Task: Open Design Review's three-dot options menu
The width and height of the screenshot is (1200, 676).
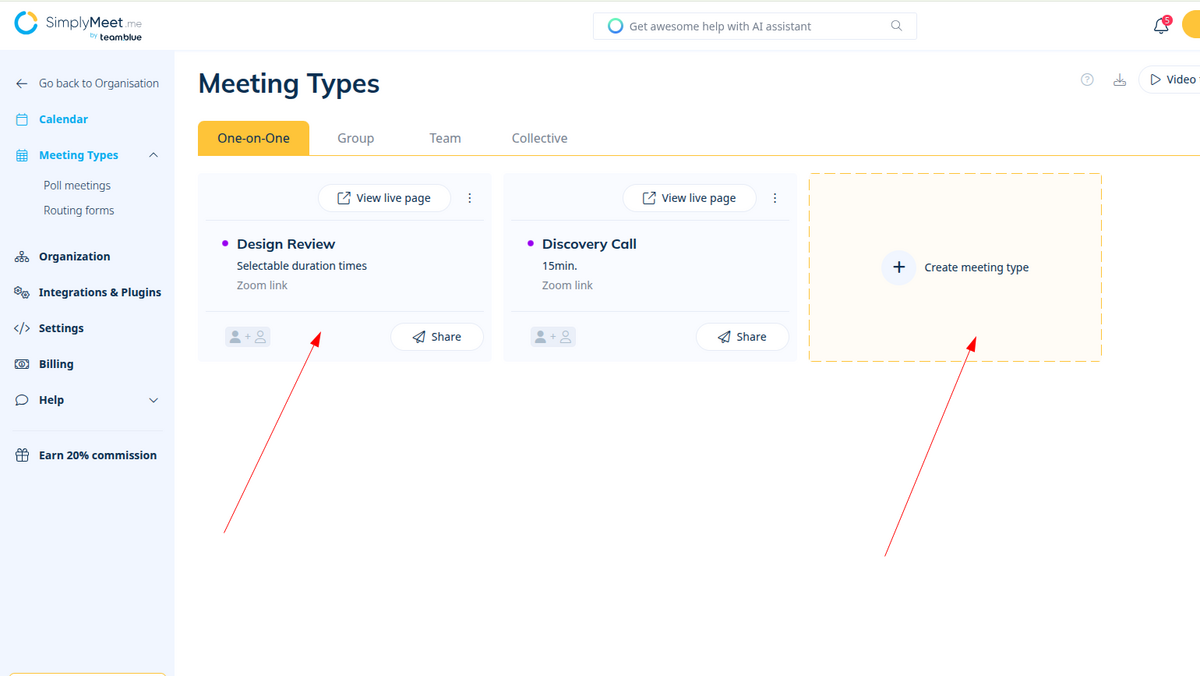Action: pos(470,198)
